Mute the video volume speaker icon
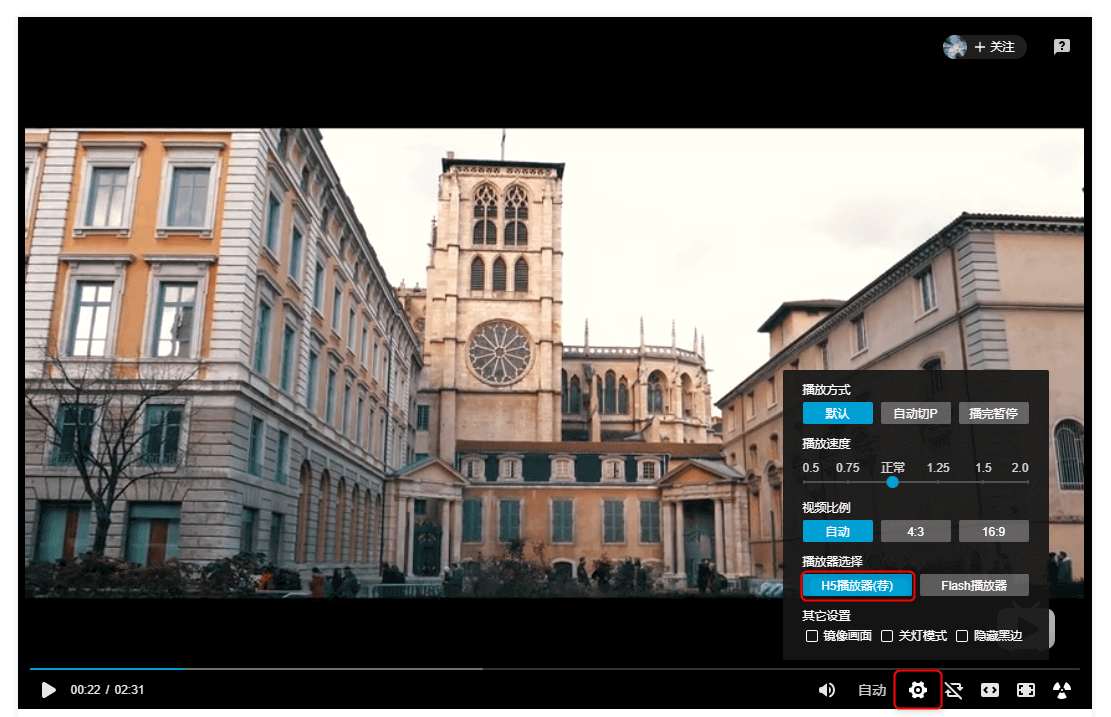 click(x=827, y=690)
